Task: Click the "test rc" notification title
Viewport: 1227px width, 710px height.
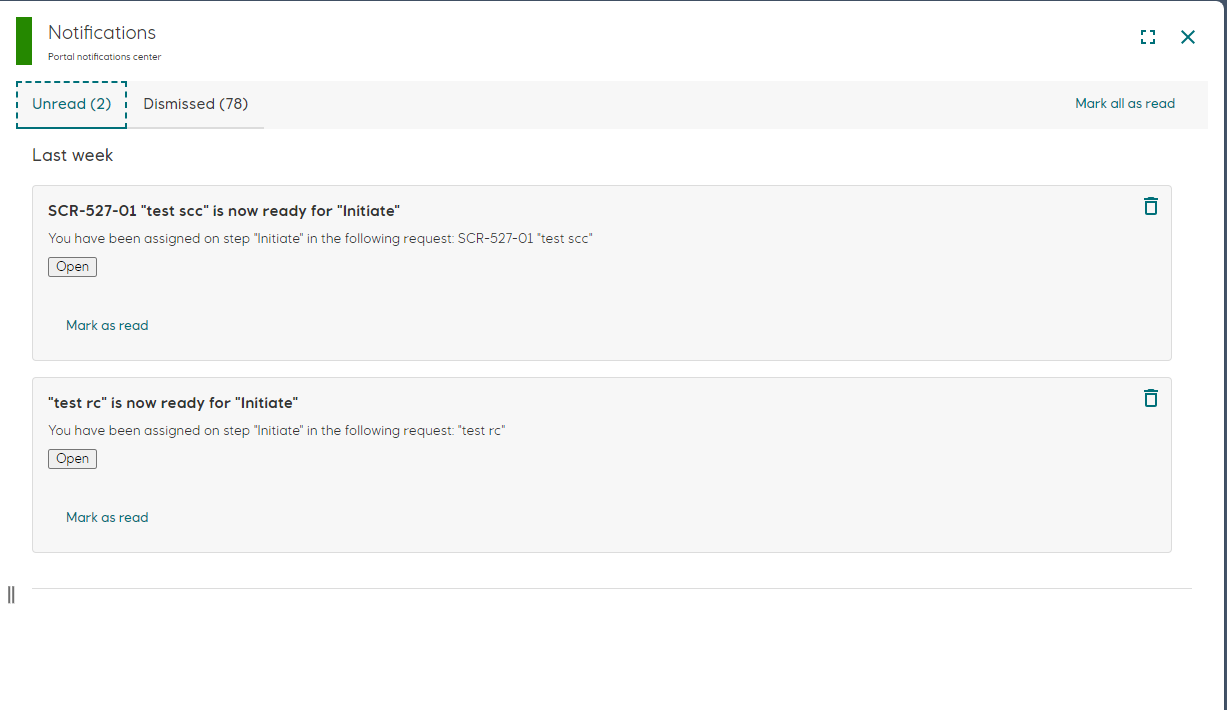Action: pyautogui.click(x=172, y=402)
